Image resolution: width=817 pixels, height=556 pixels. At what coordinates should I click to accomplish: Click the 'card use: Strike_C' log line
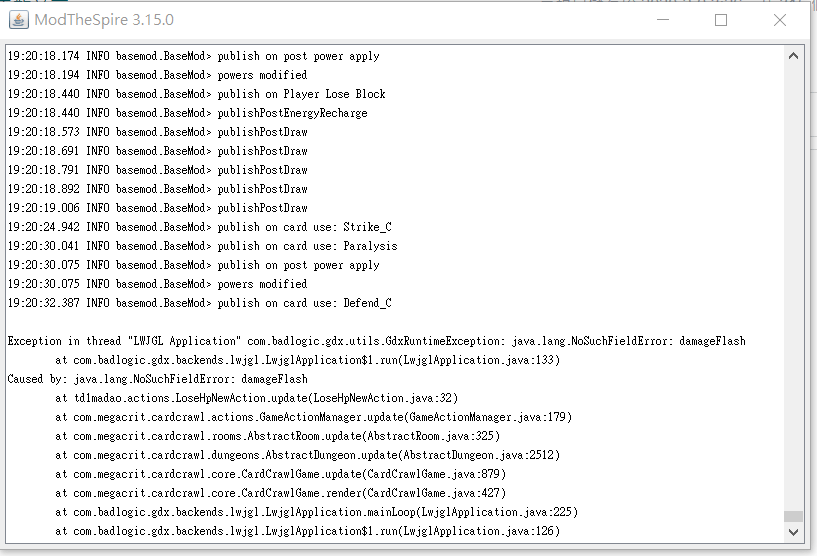point(199,227)
